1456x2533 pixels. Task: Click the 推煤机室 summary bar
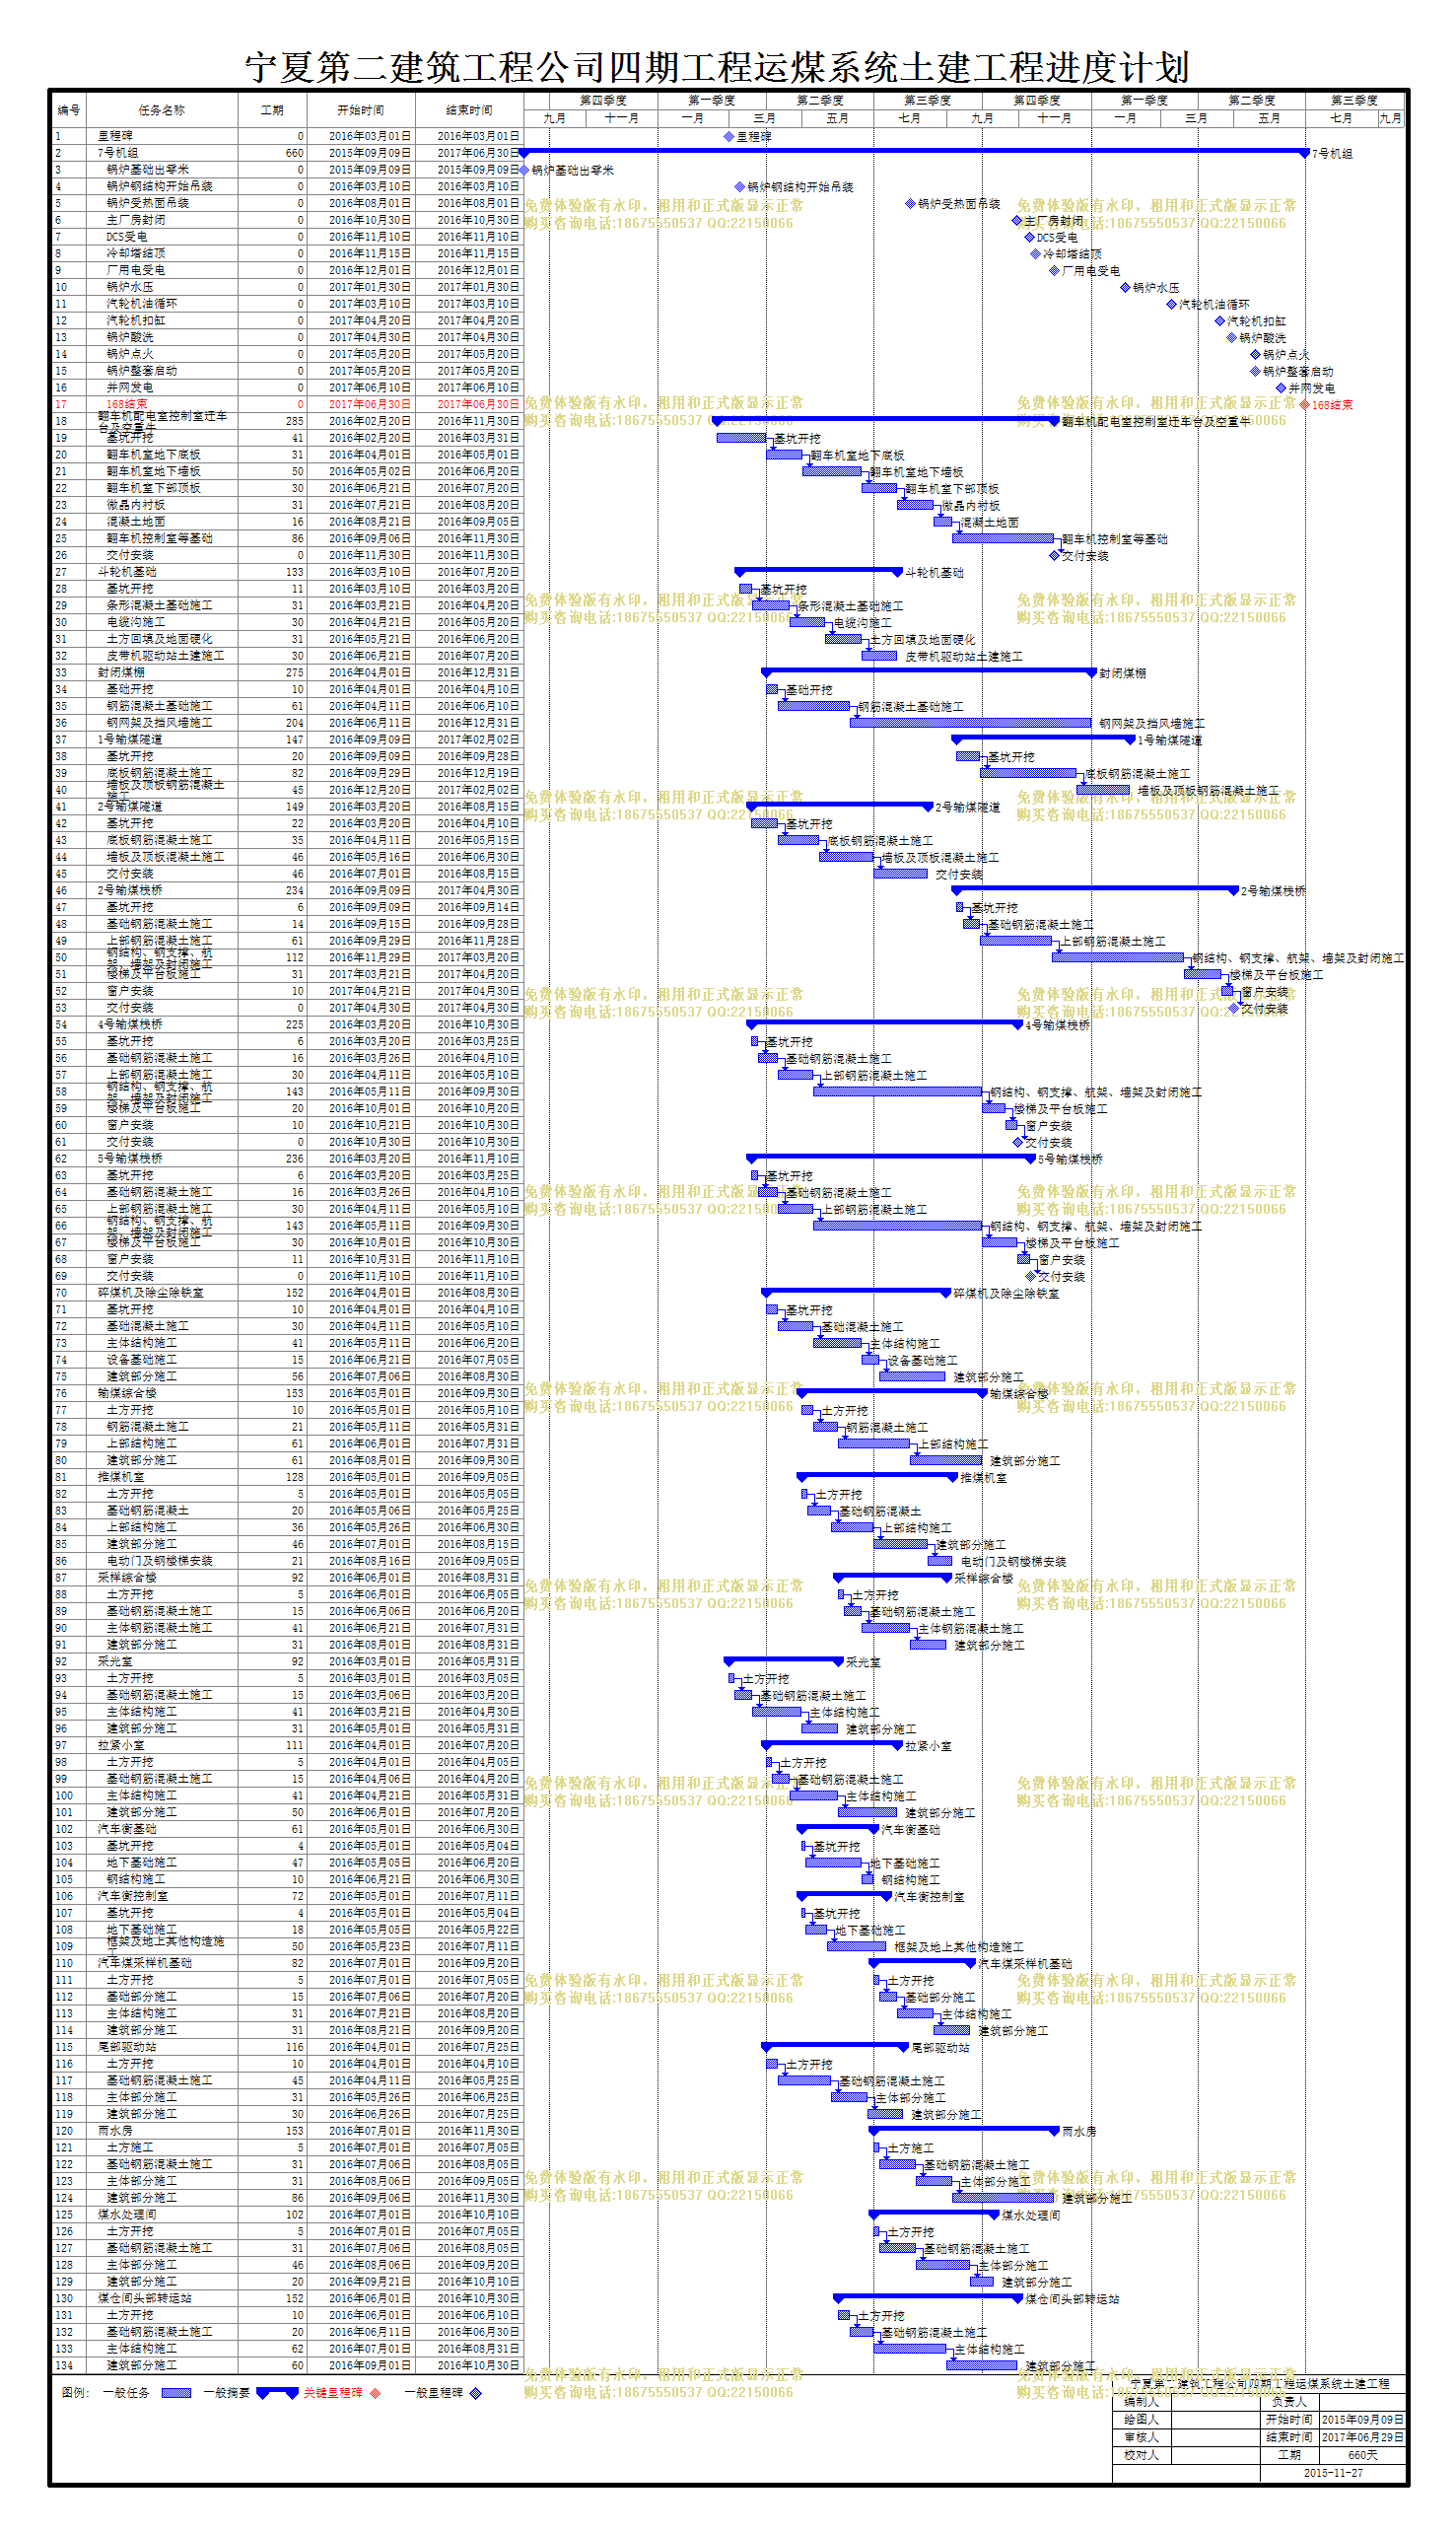878,1476
